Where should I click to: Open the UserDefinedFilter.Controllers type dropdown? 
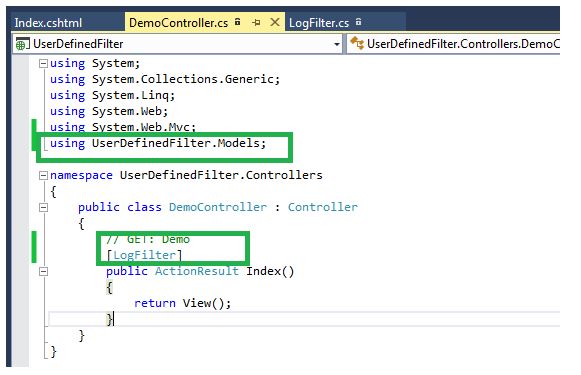tap(454, 44)
